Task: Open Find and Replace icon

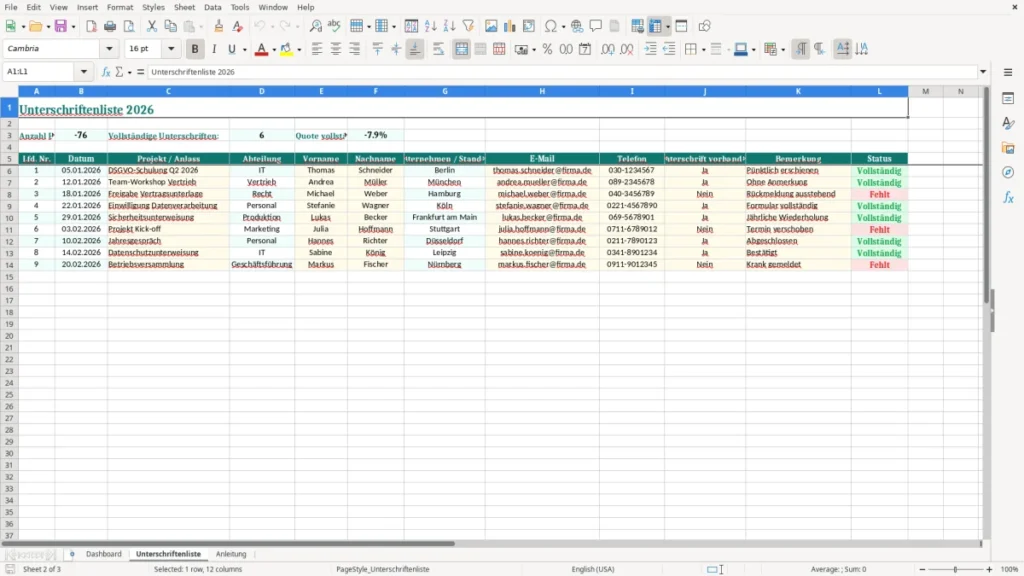Action: [315, 26]
